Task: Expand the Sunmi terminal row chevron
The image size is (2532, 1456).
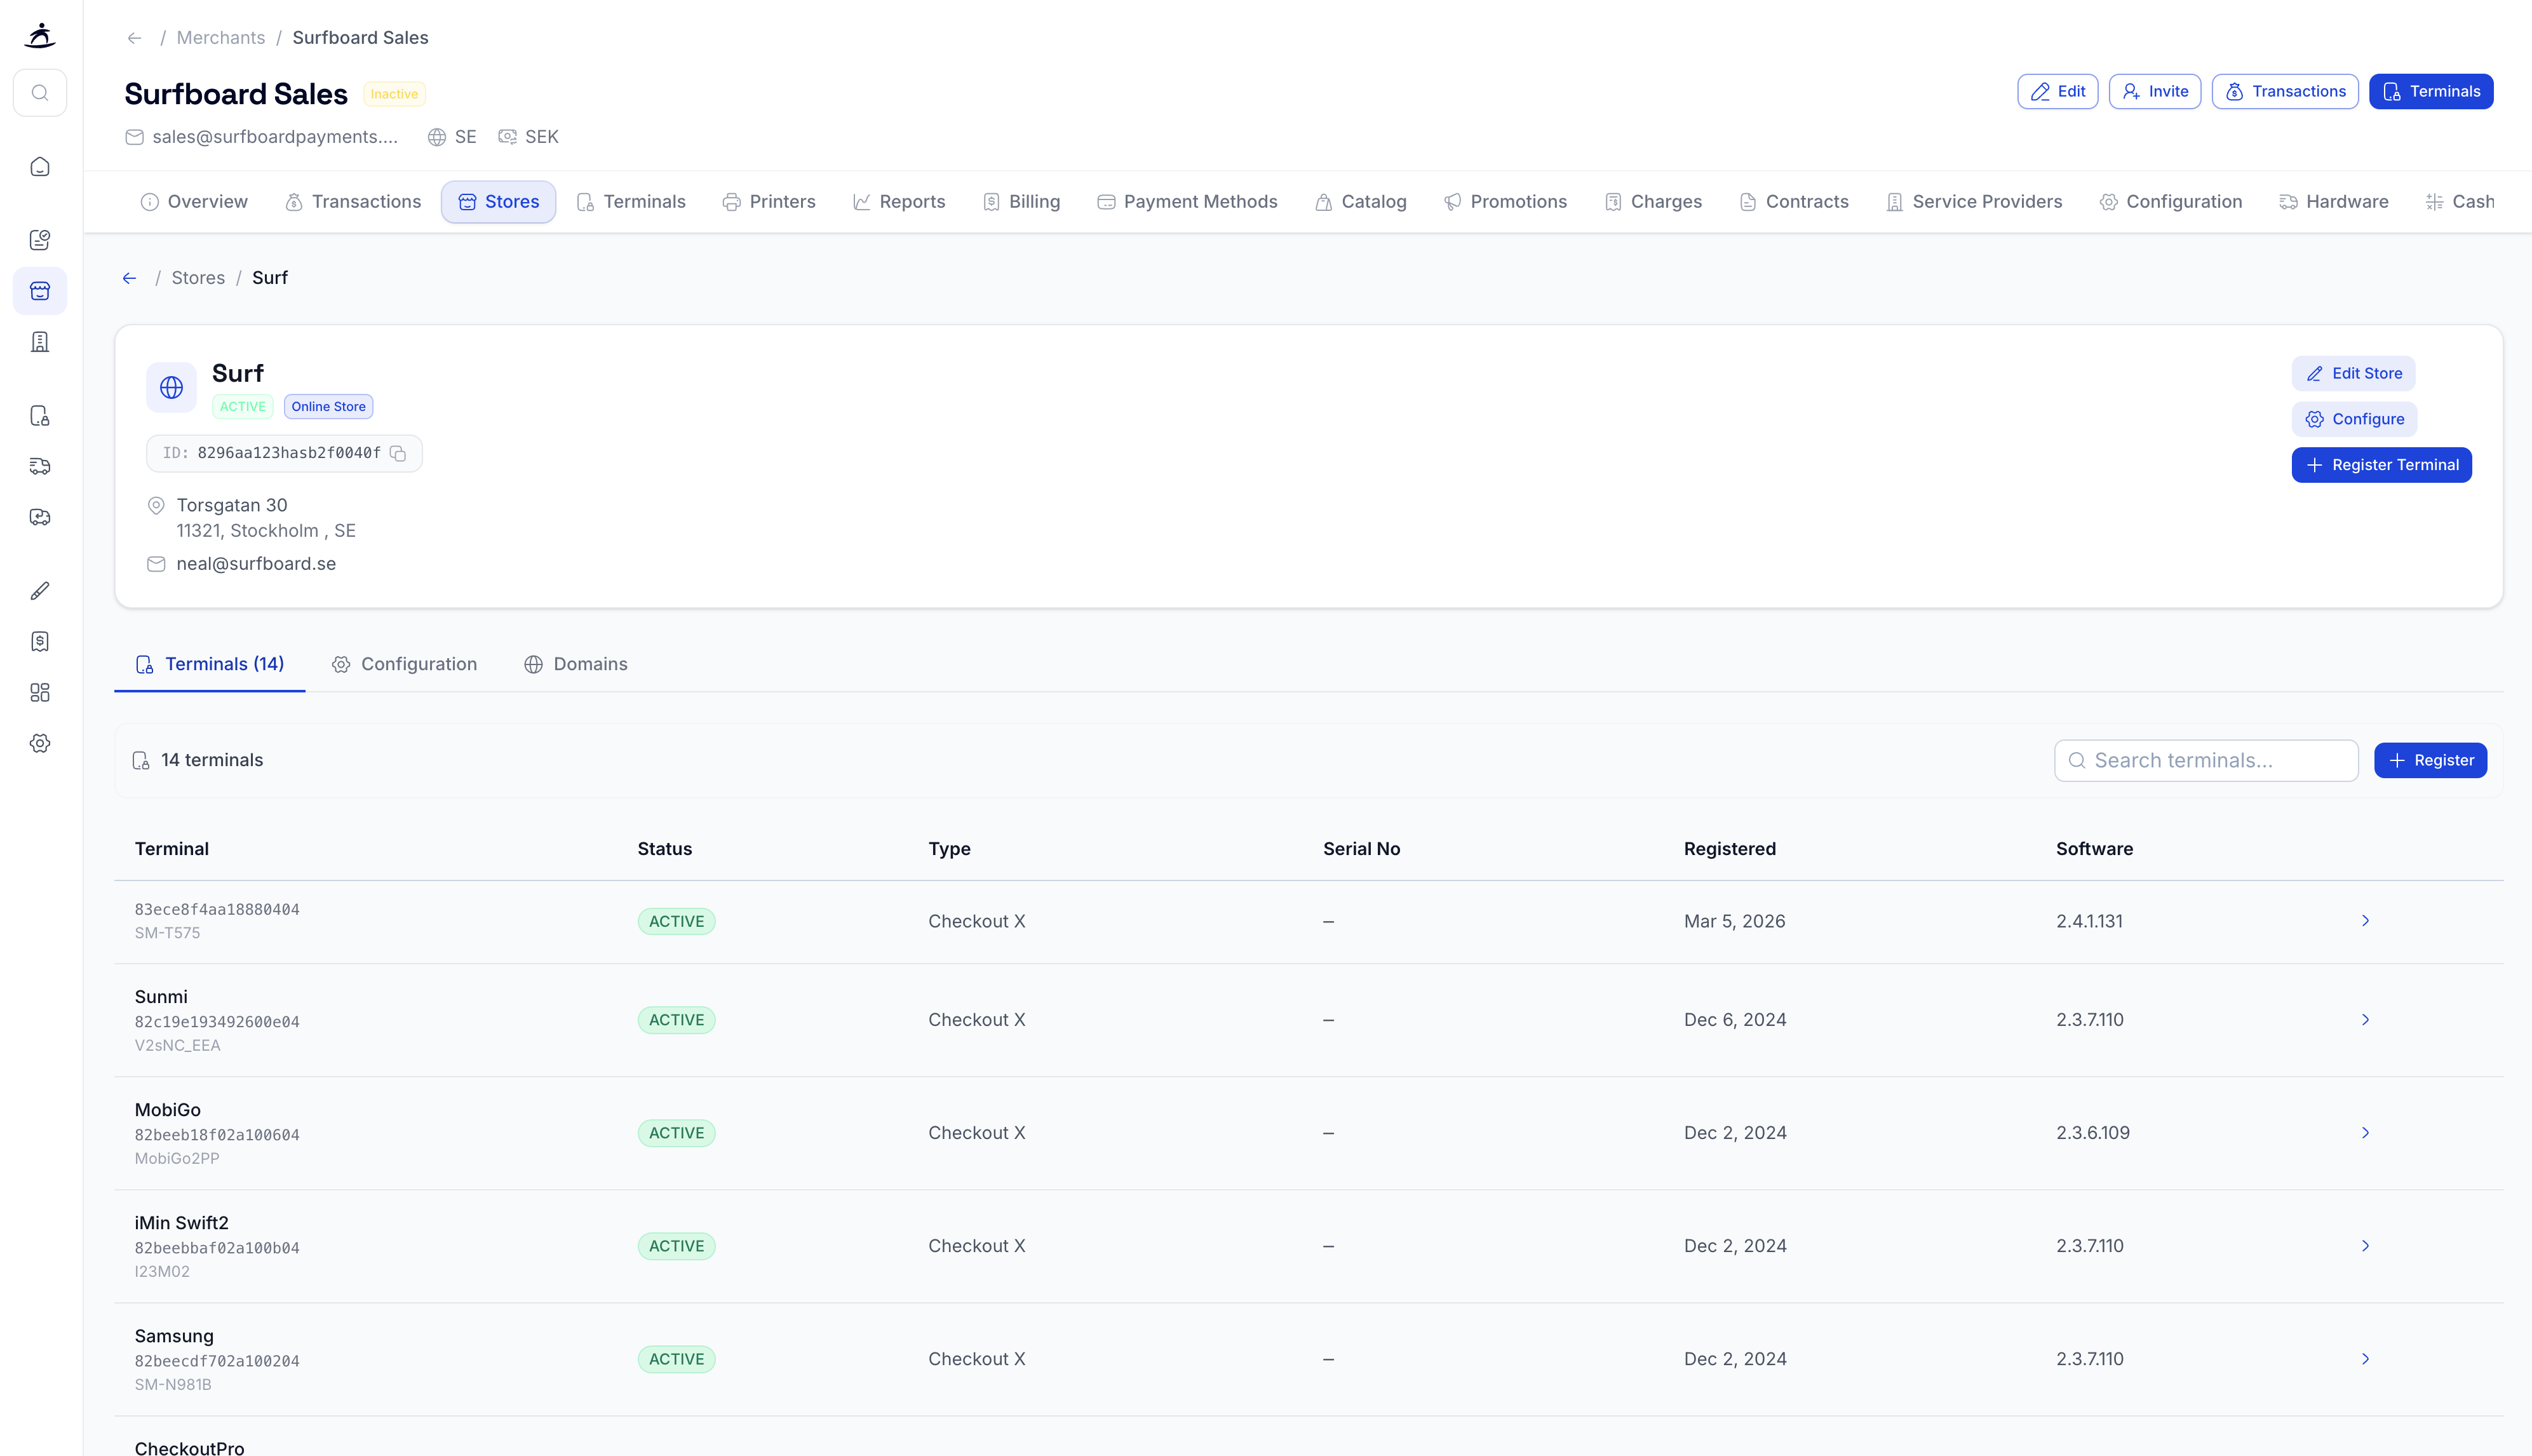Action: click(x=2365, y=1019)
